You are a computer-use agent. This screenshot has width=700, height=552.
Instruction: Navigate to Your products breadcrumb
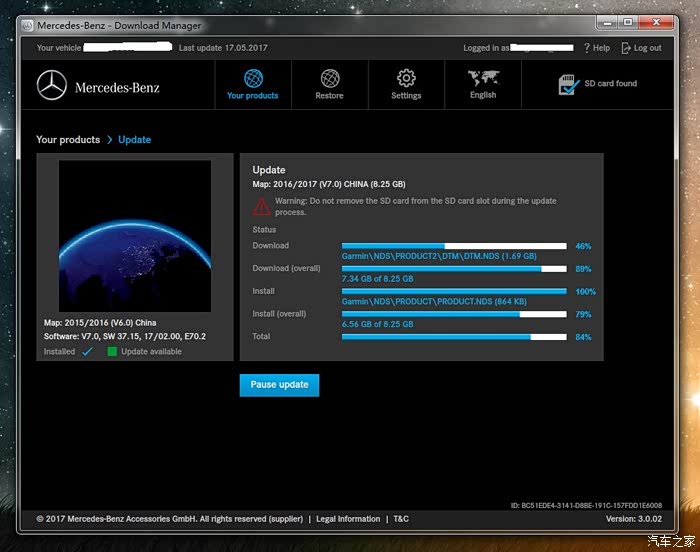click(x=68, y=140)
